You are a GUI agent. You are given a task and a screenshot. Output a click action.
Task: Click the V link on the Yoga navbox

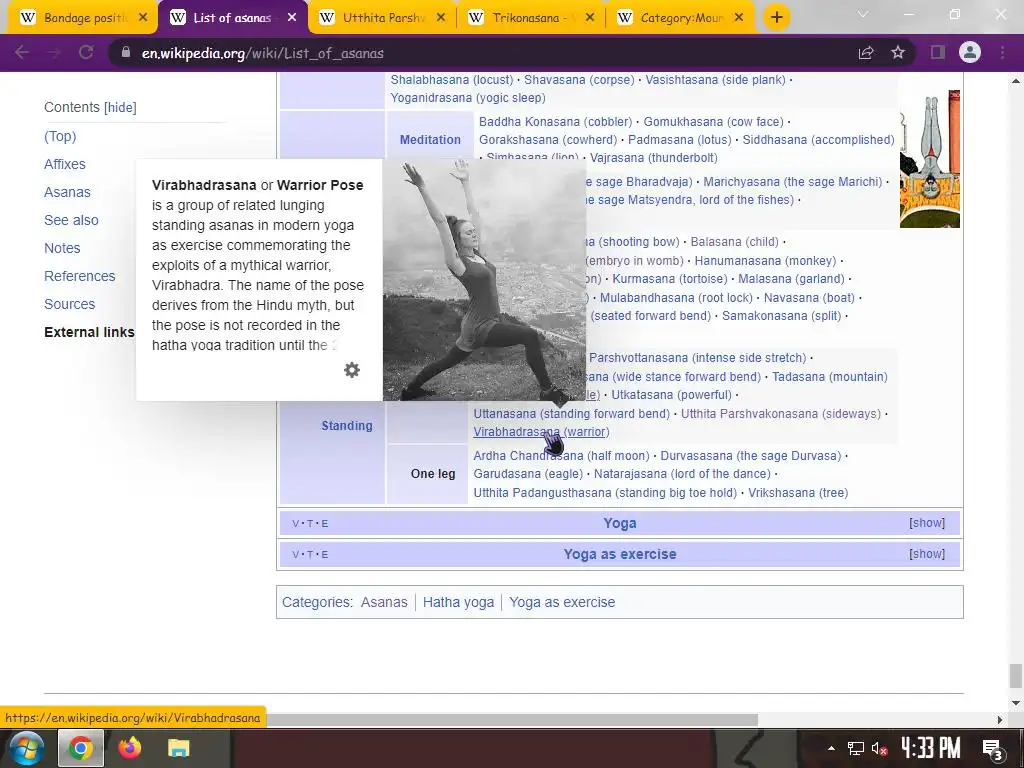coord(296,523)
